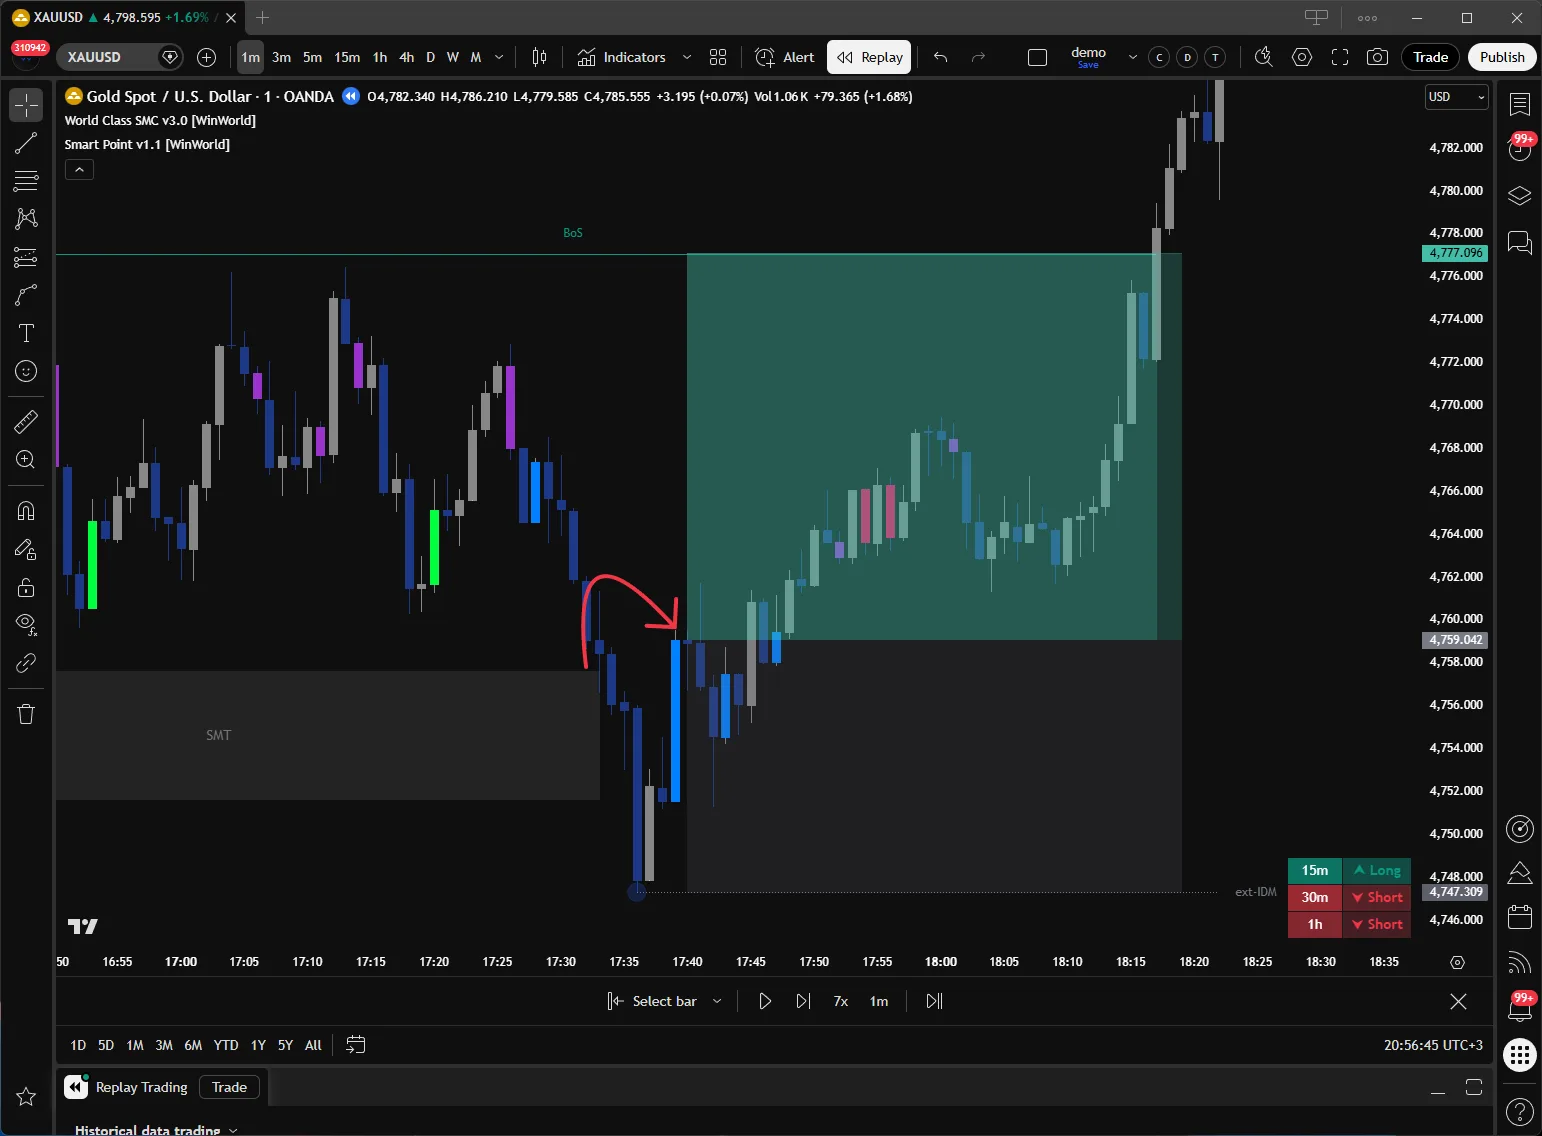Click the Trade button in top bar
This screenshot has height=1136, width=1542.
click(1430, 57)
